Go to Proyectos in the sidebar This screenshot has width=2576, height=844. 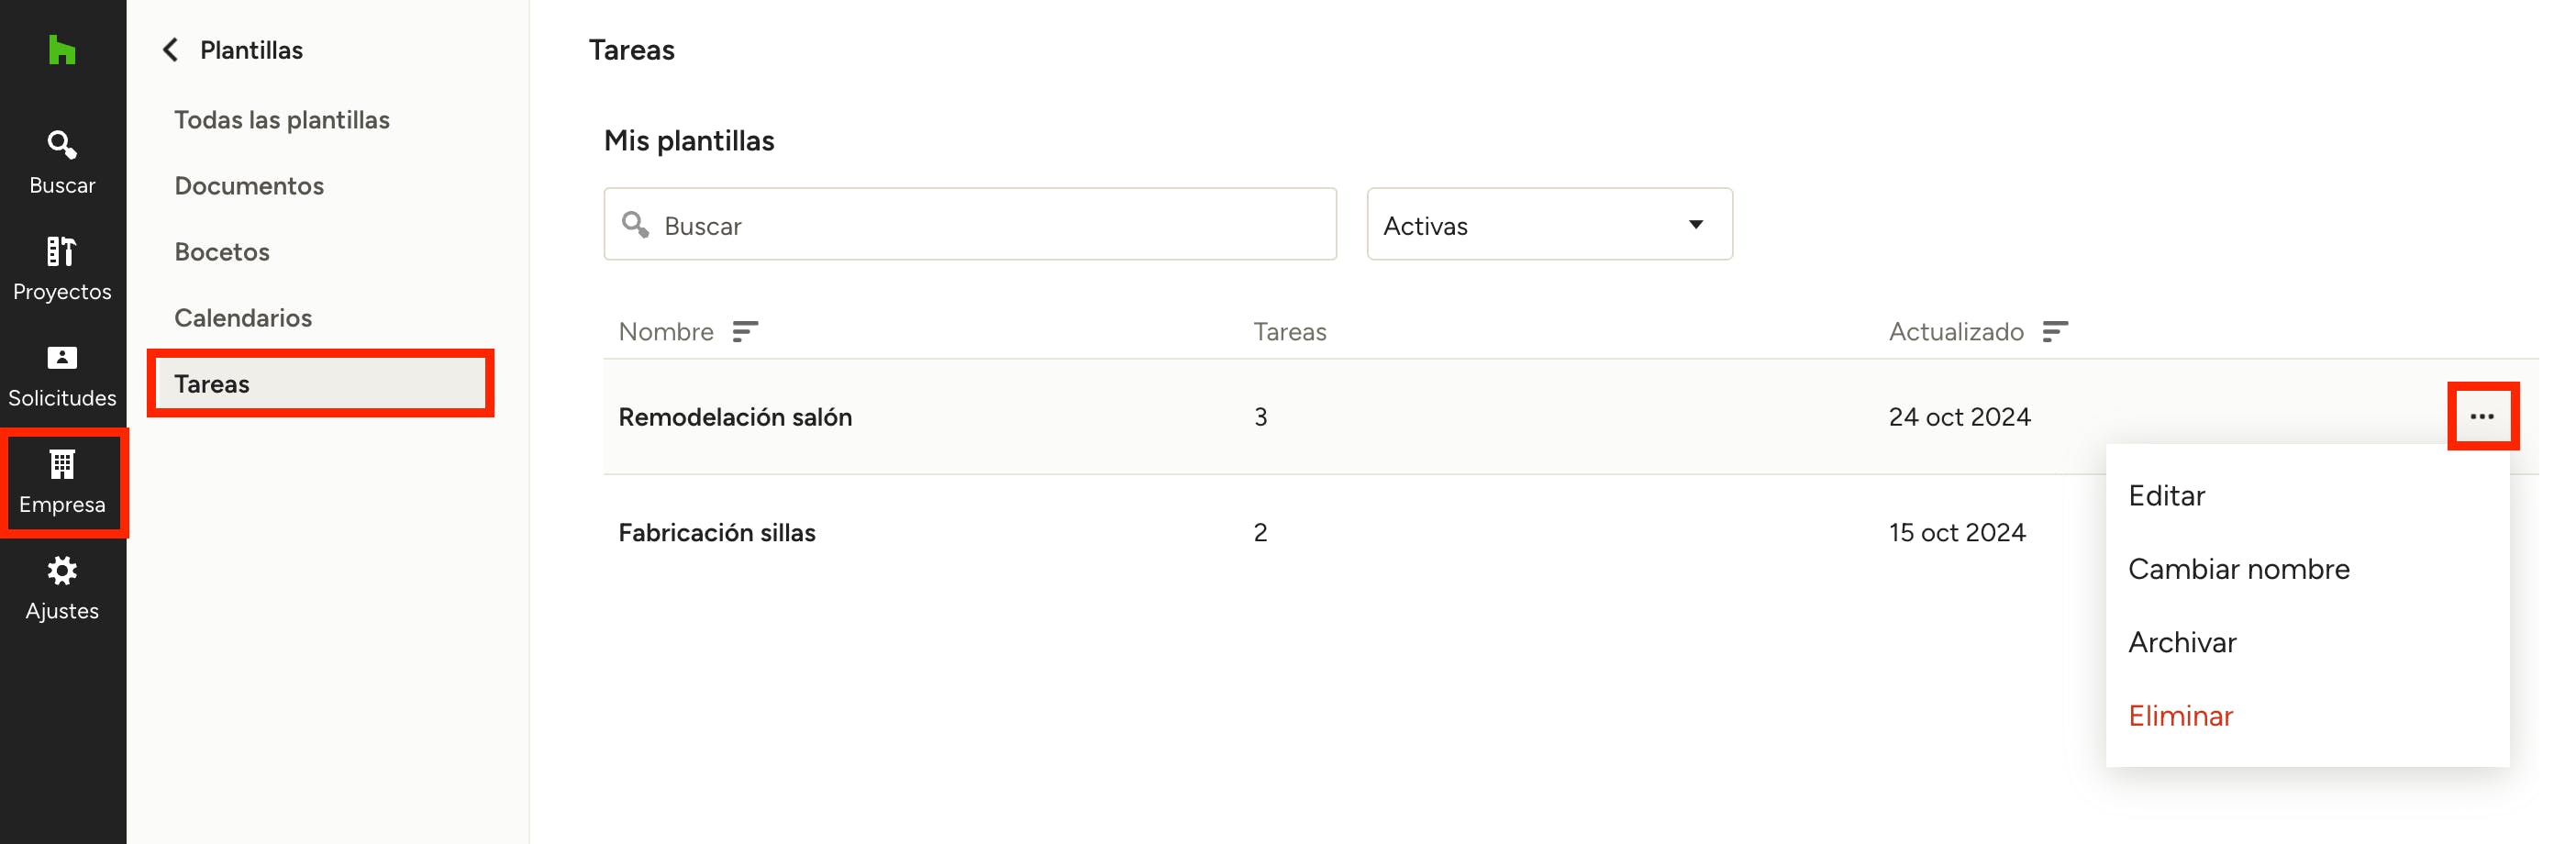62,268
